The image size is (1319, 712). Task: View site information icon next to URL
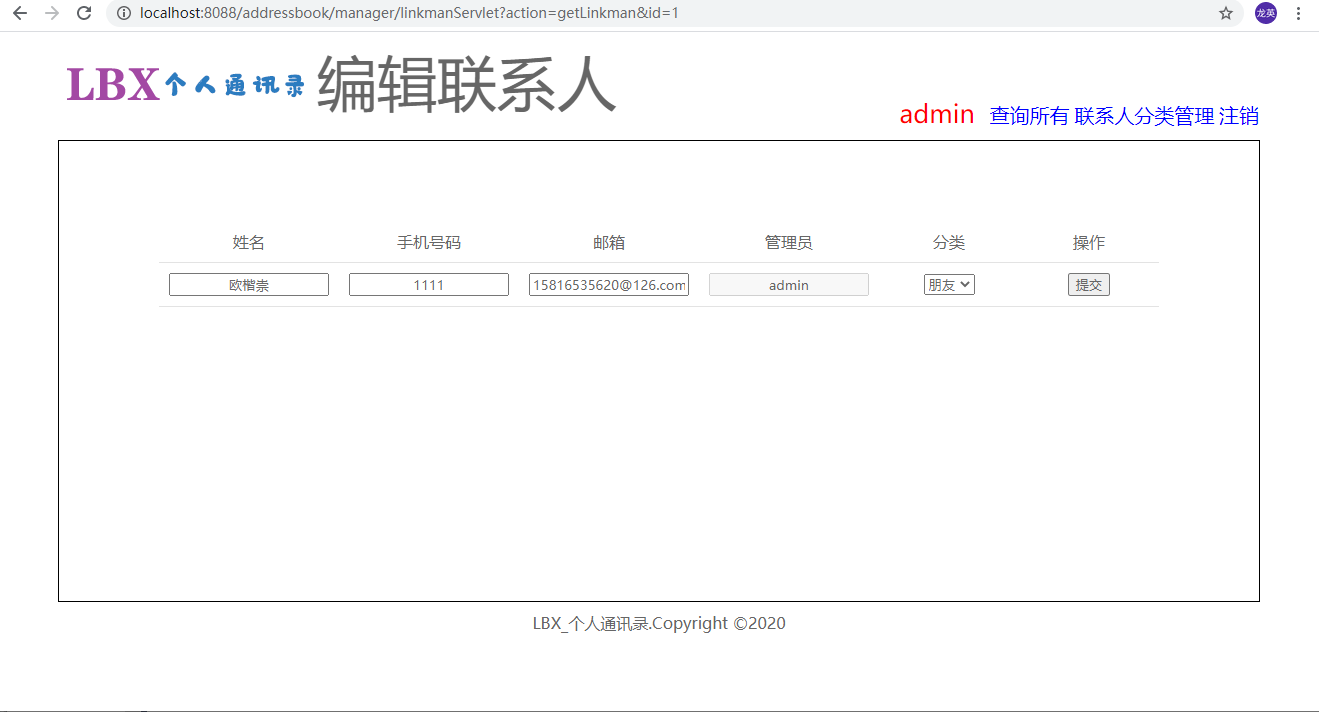coord(124,13)
